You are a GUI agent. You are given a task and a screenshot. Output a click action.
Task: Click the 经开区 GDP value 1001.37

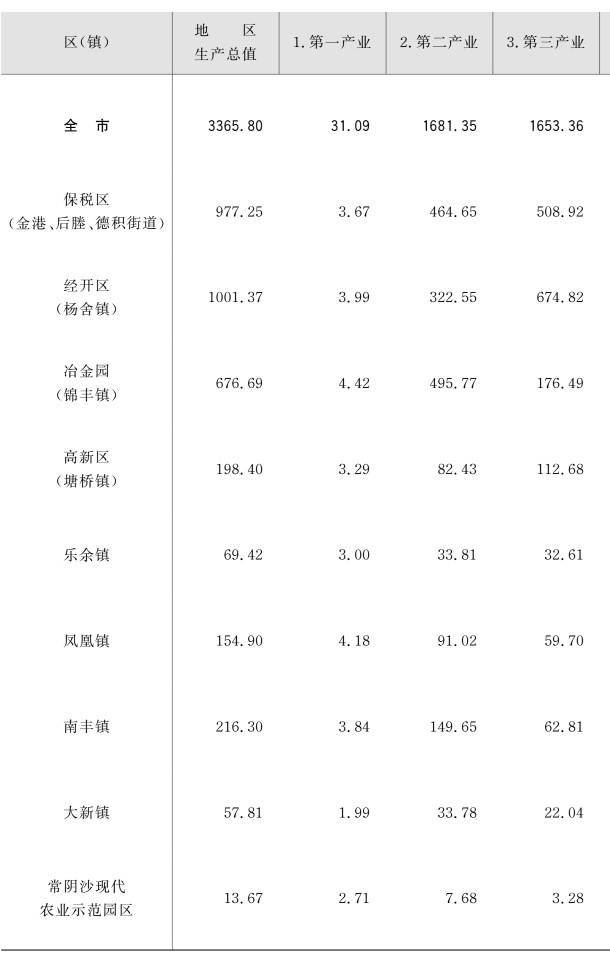[235, 298]
